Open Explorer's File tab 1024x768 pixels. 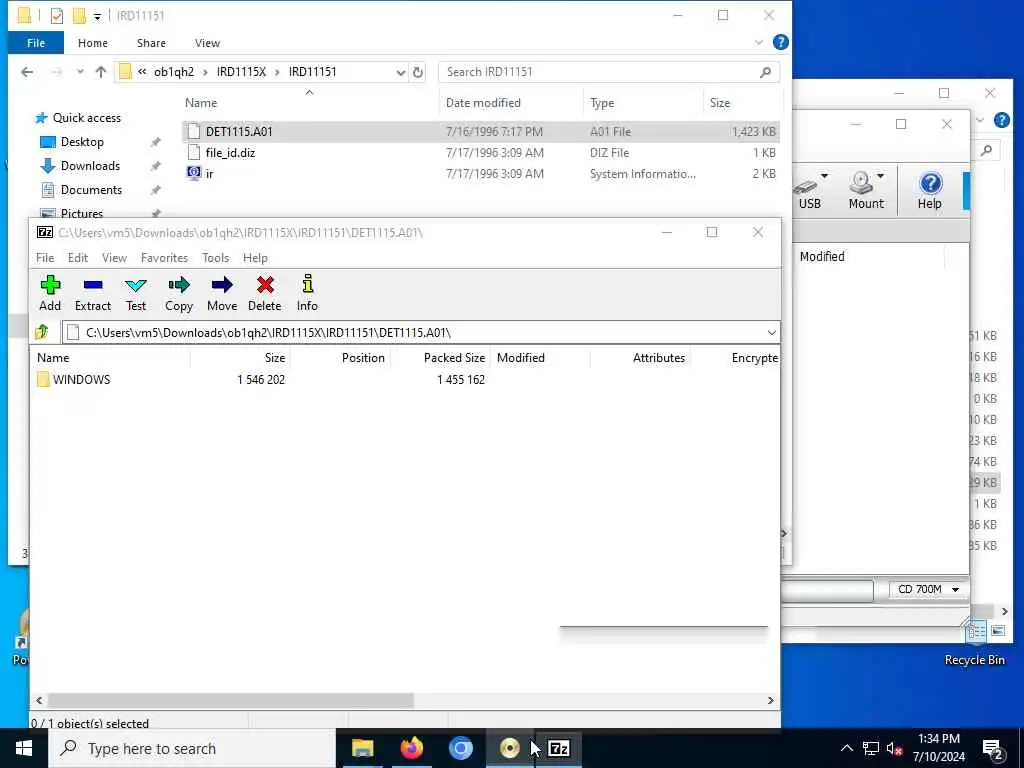[36, 42]
